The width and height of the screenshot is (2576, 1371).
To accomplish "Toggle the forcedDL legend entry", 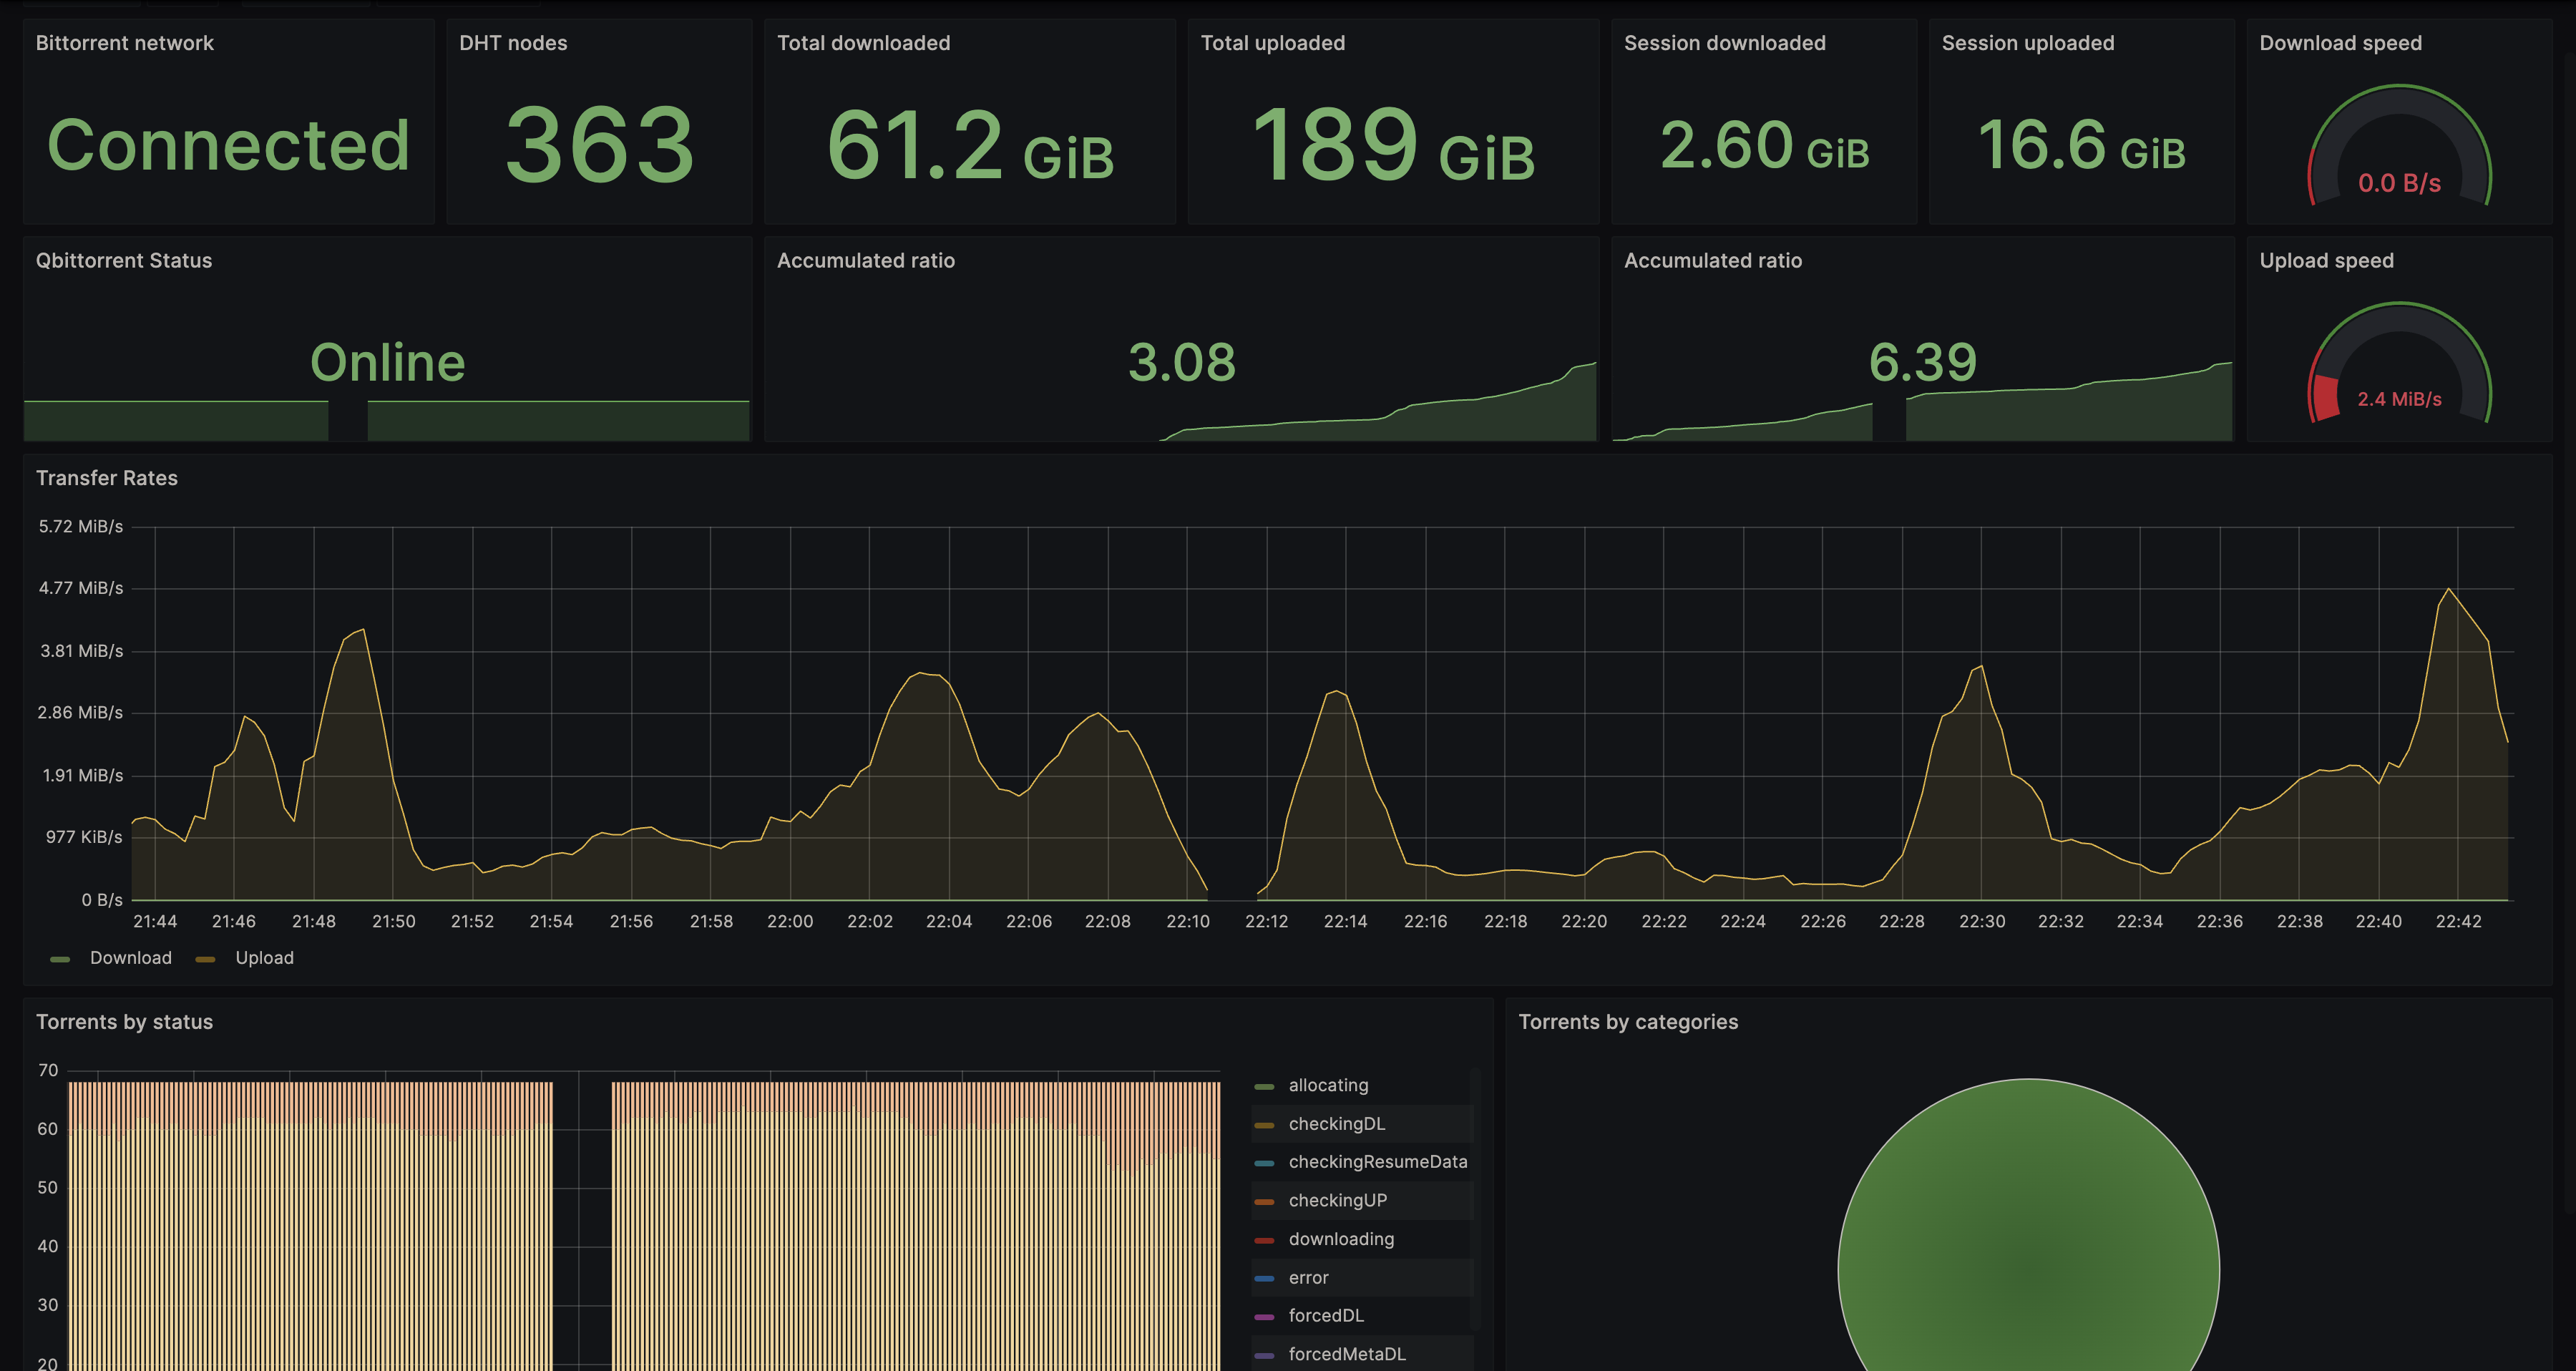I will tap(1325, 1316).
